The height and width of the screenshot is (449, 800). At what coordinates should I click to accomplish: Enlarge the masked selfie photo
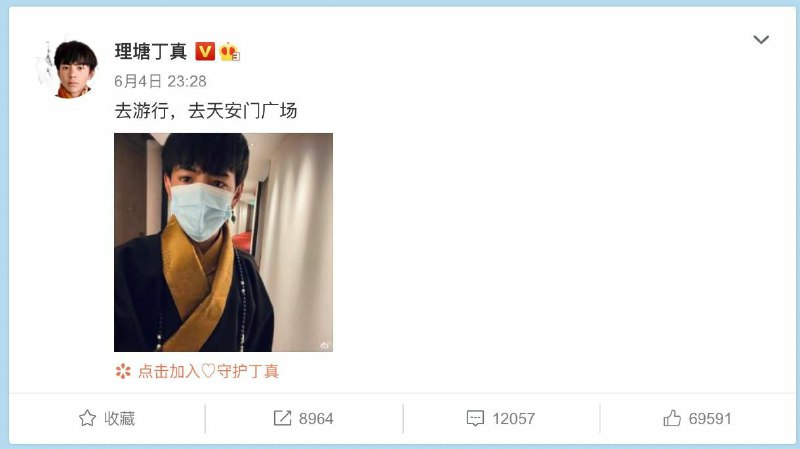(223, 242)
